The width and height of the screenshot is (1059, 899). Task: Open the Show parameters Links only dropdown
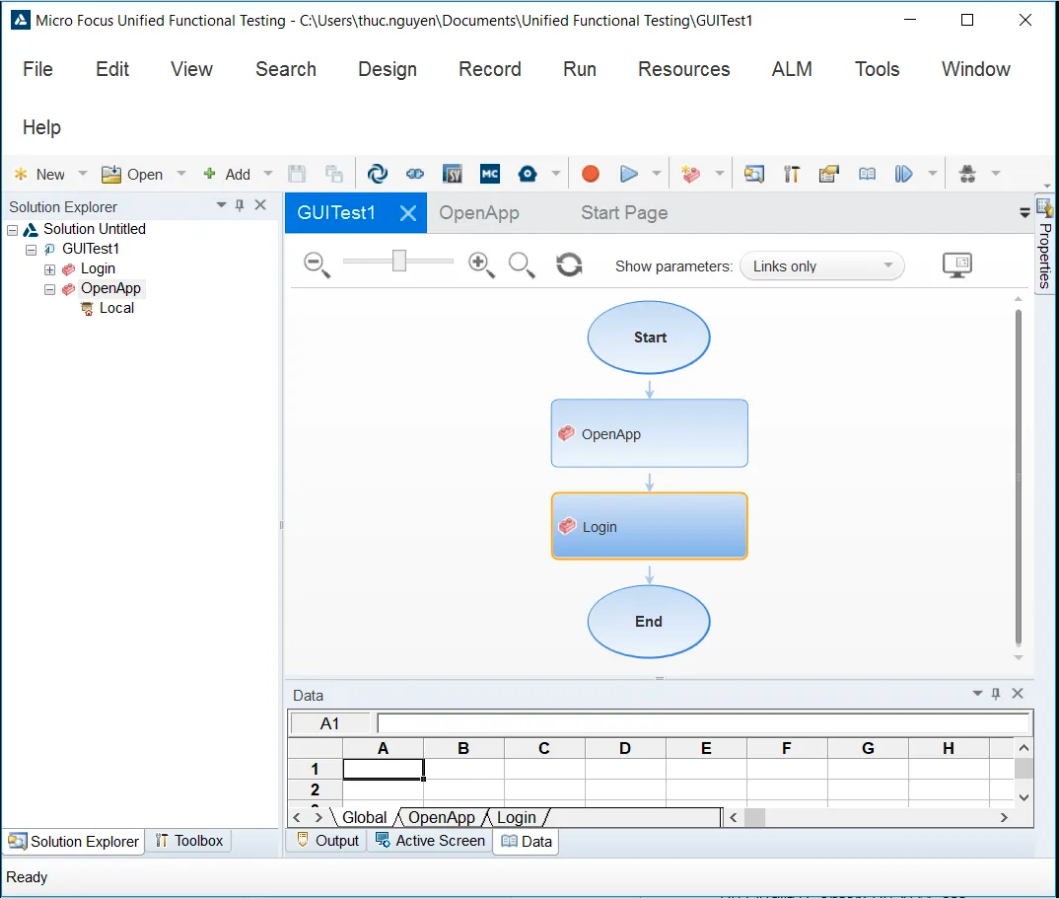coord(822,266)
